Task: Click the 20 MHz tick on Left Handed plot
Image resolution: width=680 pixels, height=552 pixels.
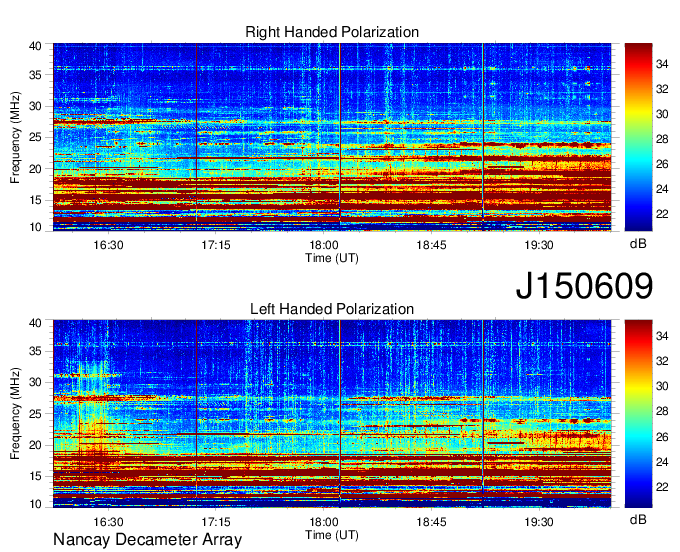Action: pos(35,445)
